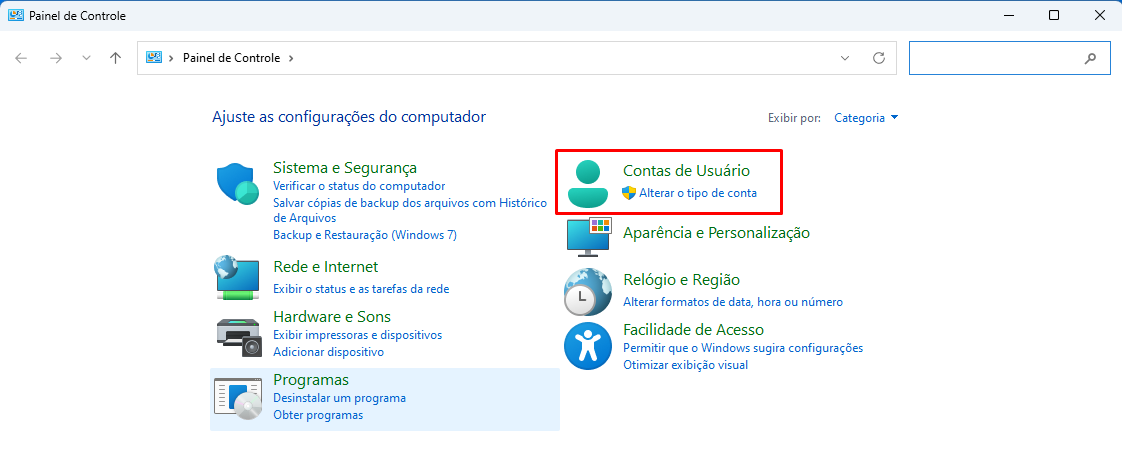The height and width of the screenshot is (465, 1122).
Task: Click the Rede e Internet globe icon
Action: [238, 277]
